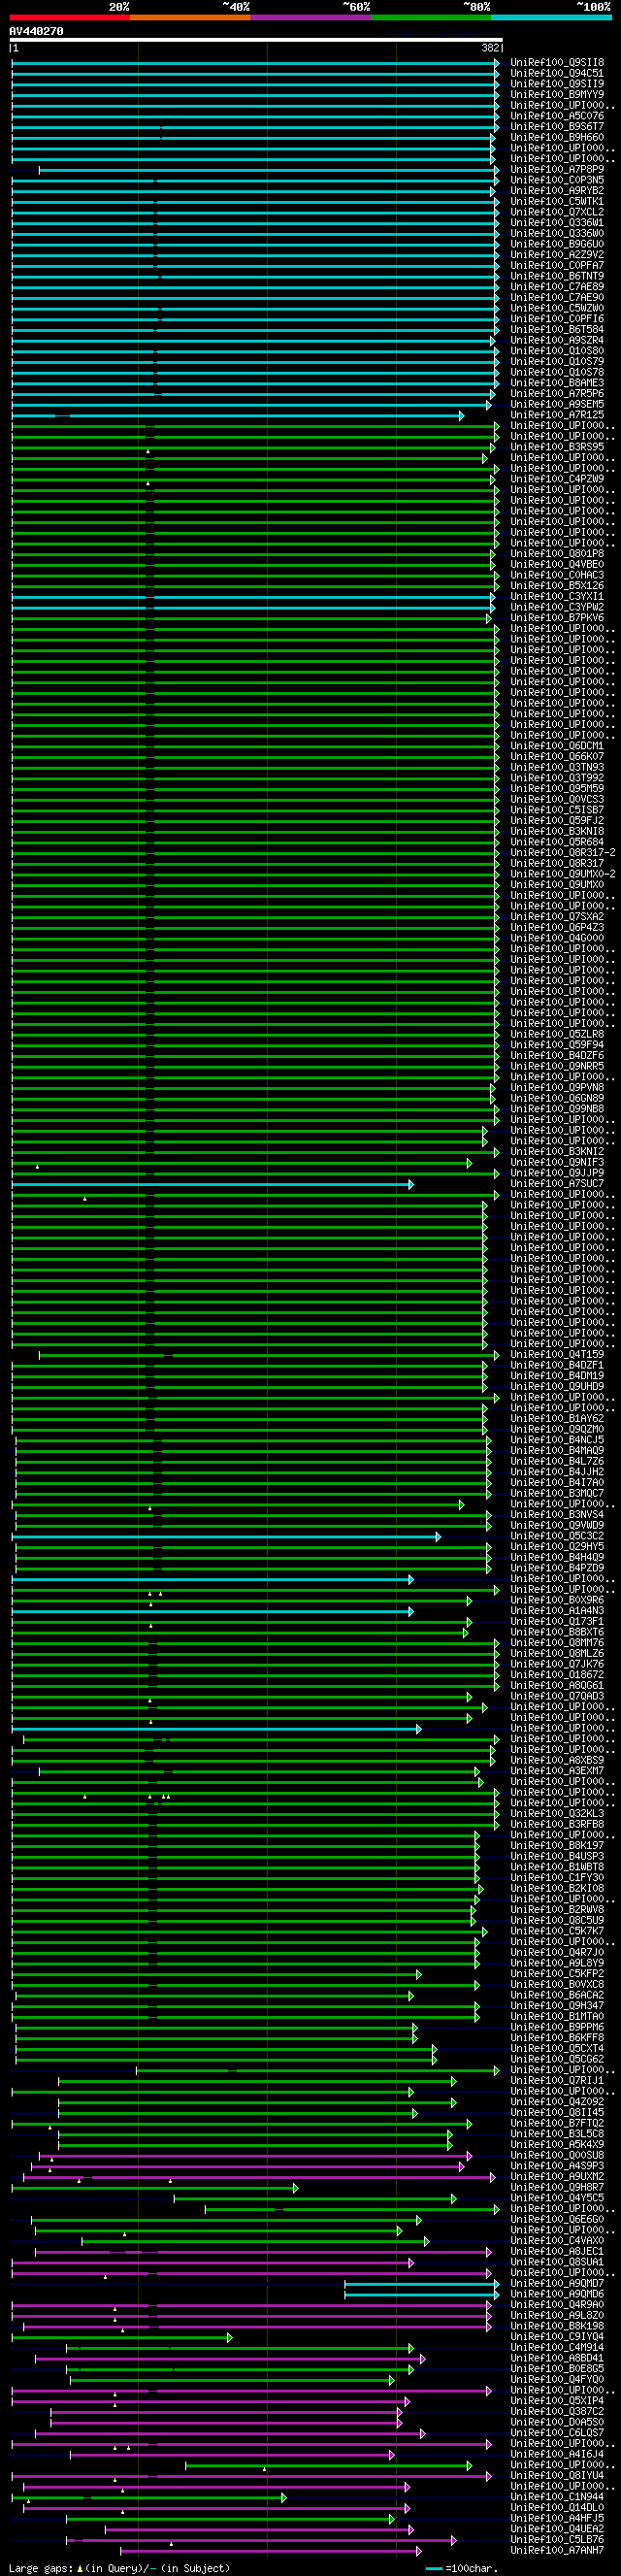This screenshot has width=621, height=2576.
Task: Open hit UniRef100_Q94C51
Action: pos(557,73)
